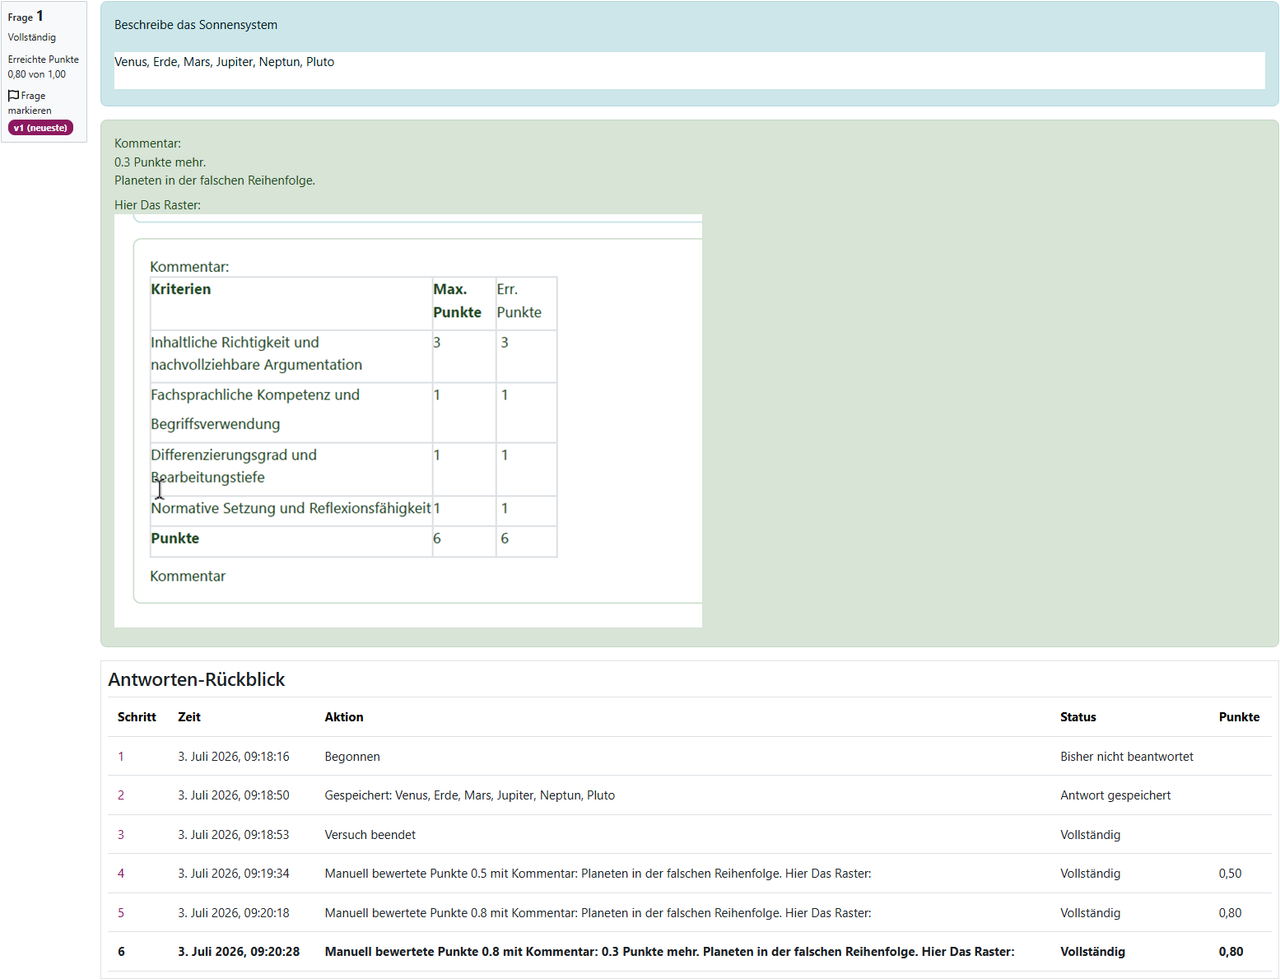The image size is (1280, 980).
Task: Click the "Bisher nicht beantwortet" status
Action: click(x=1127, y=757)
